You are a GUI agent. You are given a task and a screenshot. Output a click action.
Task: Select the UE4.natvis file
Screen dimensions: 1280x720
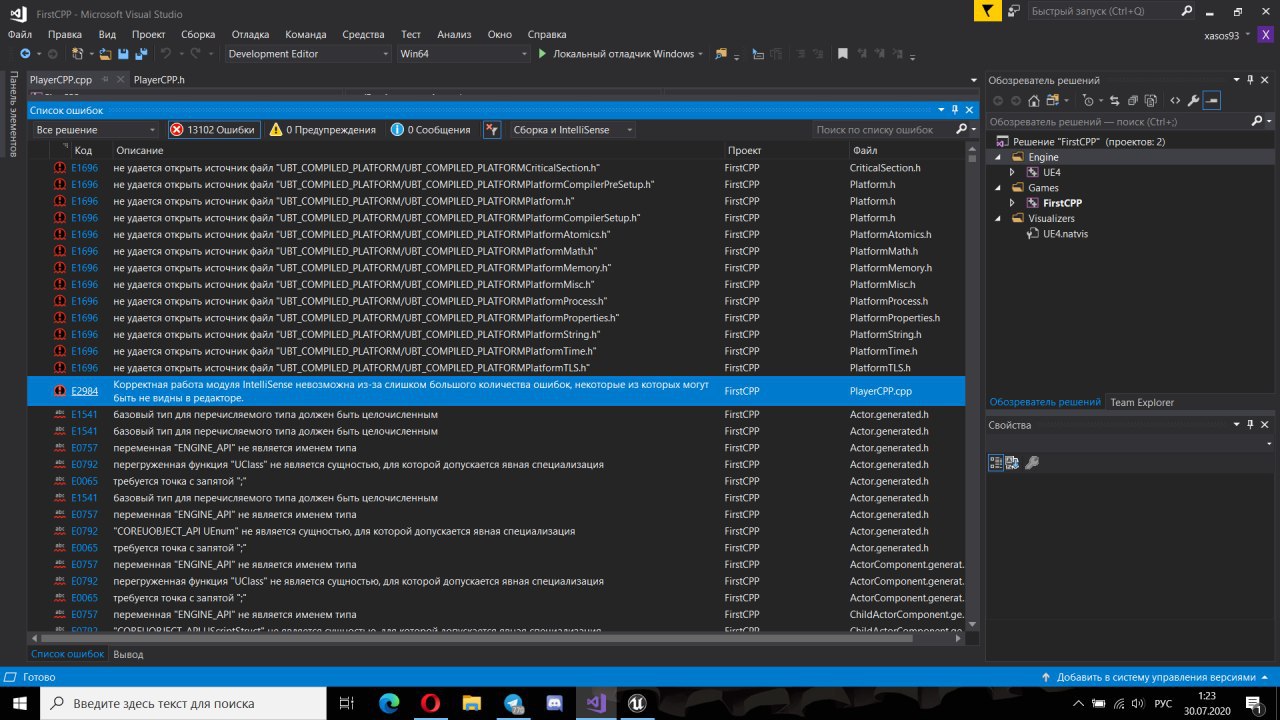1065,233
